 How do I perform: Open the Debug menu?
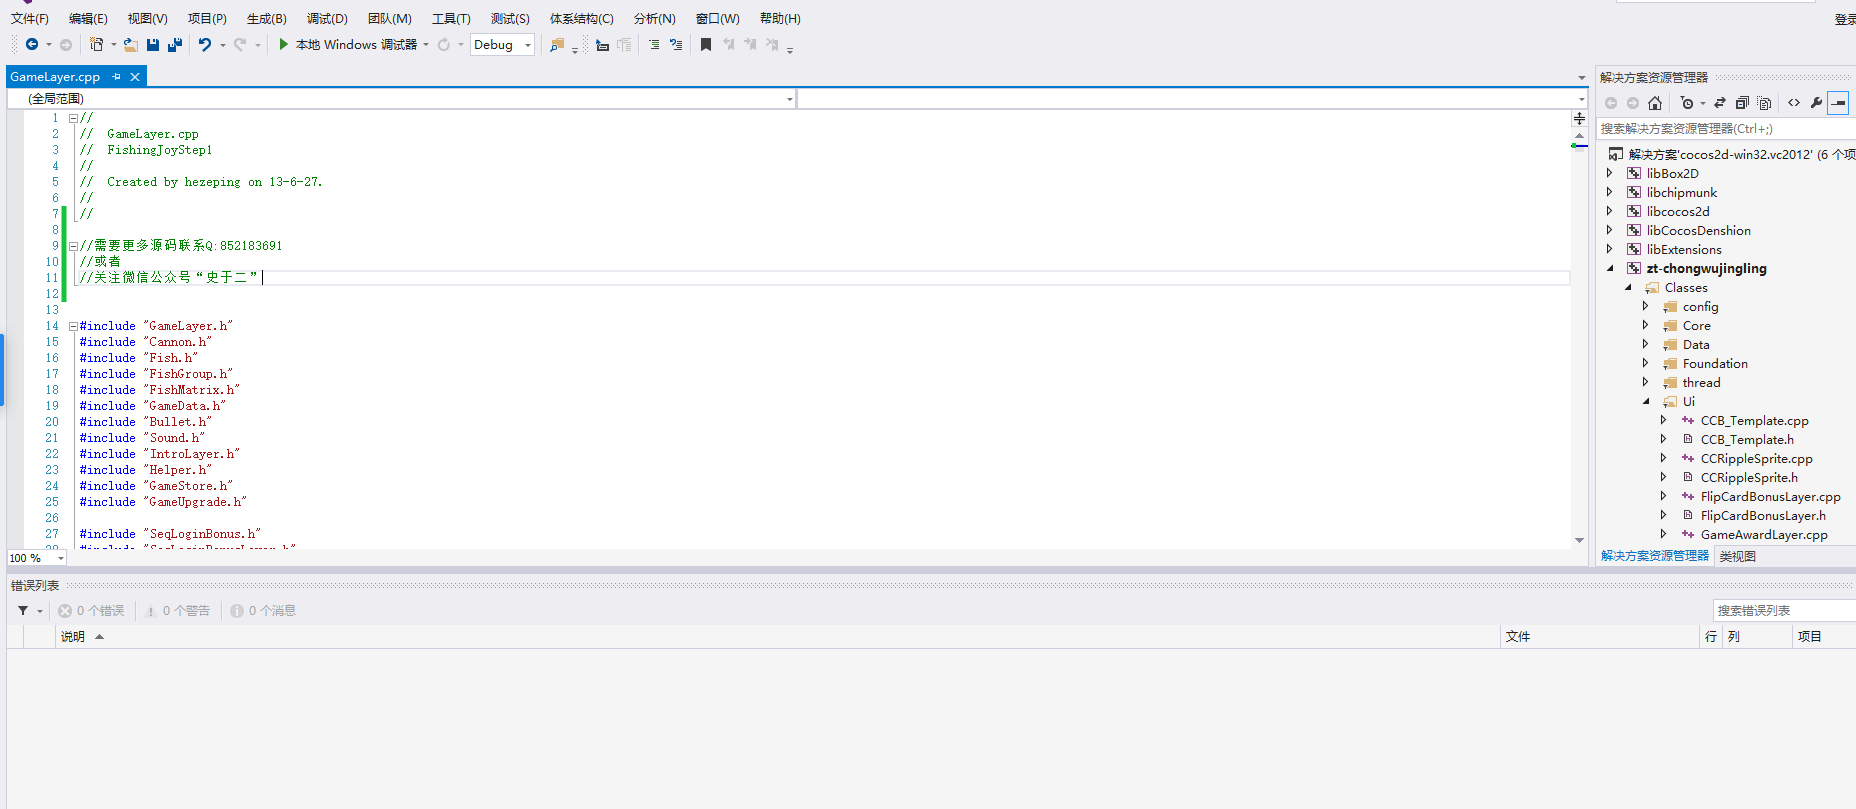pyautogui.click(x=327, y=18)
